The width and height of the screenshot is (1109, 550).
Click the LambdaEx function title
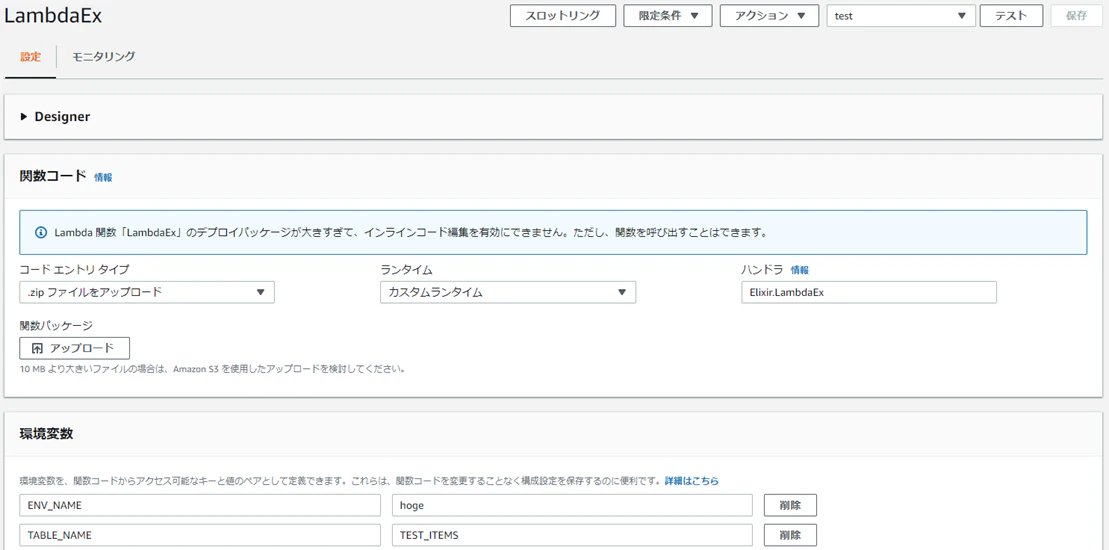point(53,16)
